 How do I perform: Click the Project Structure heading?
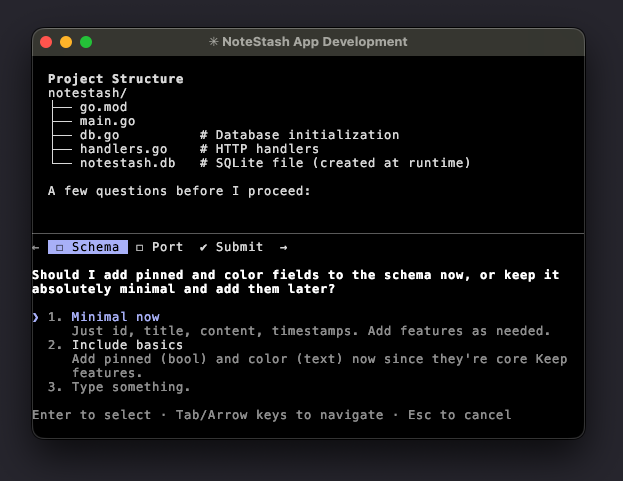116,79
